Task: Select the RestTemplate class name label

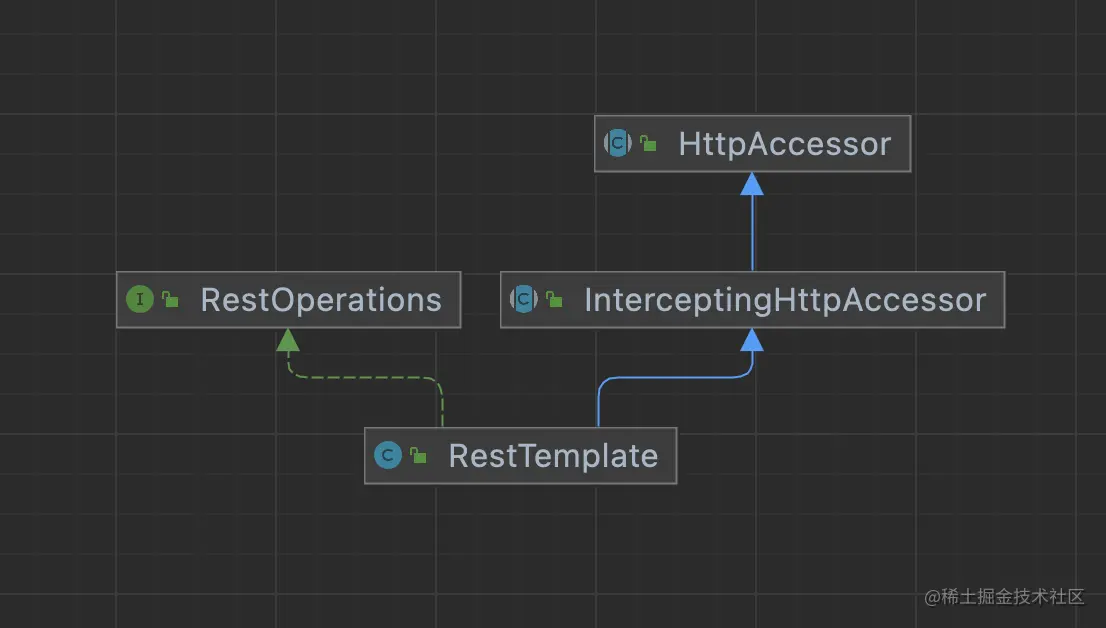Action: [553, 456]
